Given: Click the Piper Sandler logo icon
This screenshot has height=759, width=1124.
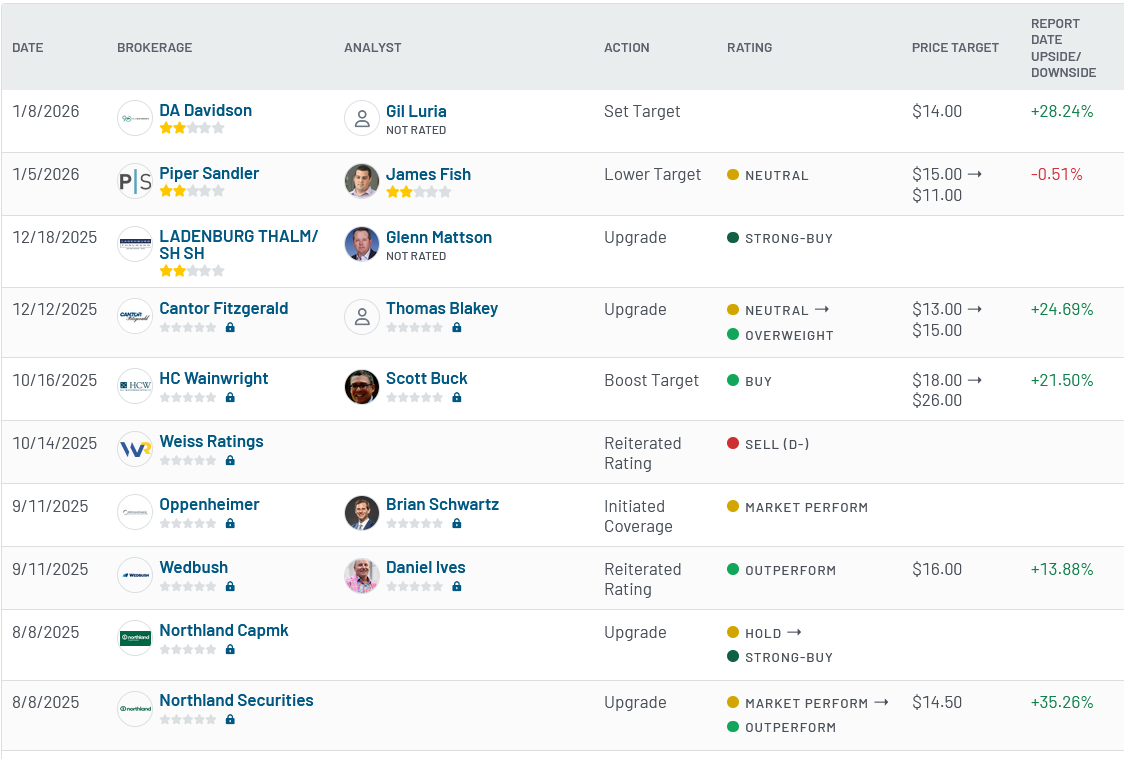Looking at the screenshot, I should click(x=135, y=181).
